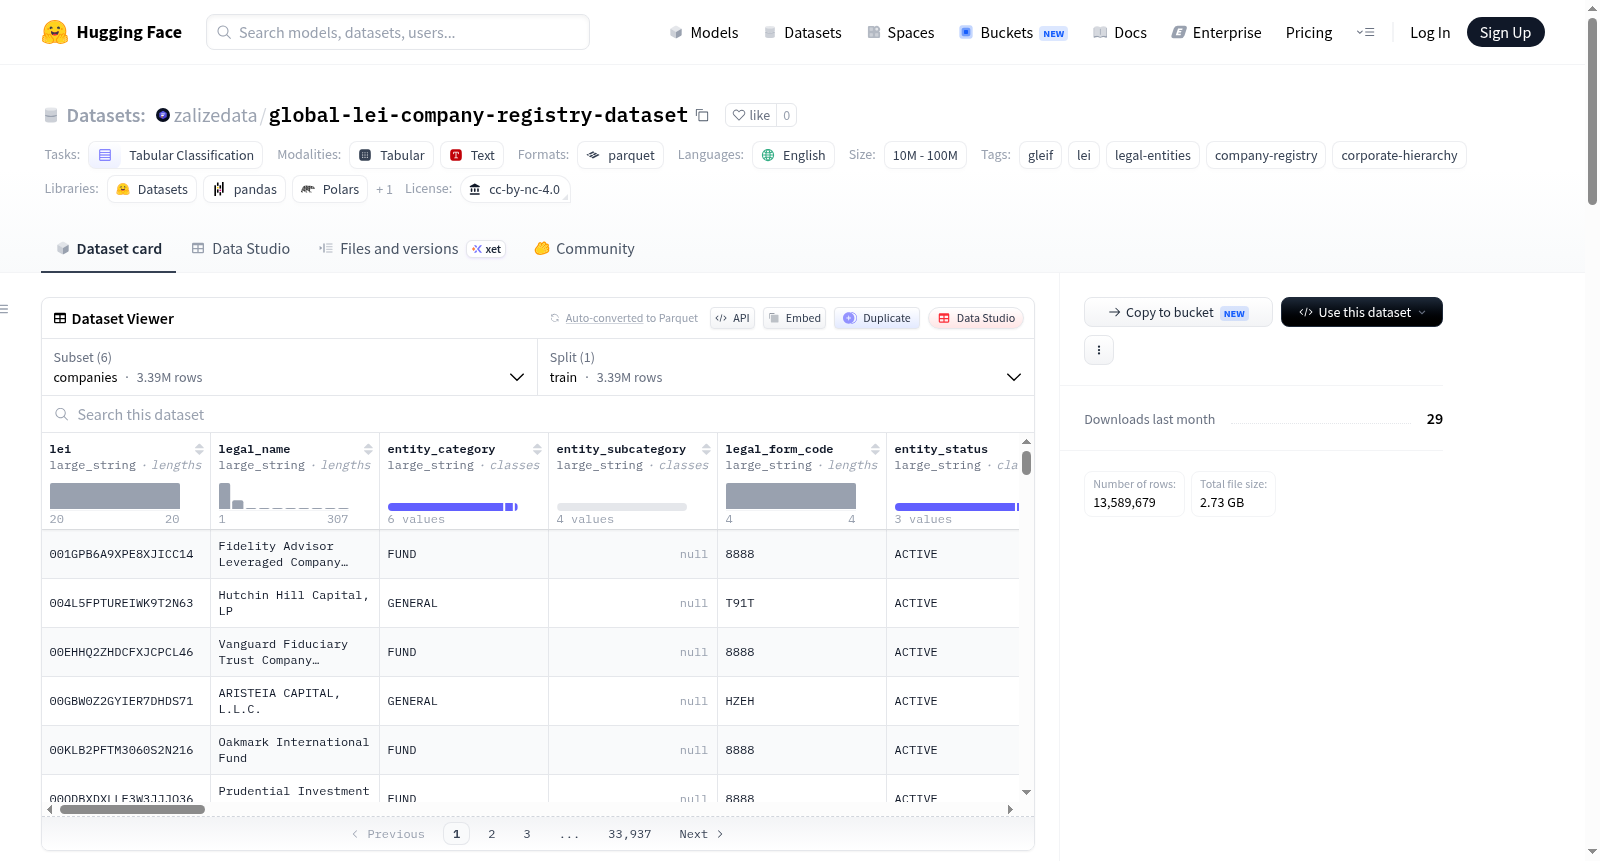Open Models in top navigation
This screenshot has width=1600, height=861.
click(704, 32)
